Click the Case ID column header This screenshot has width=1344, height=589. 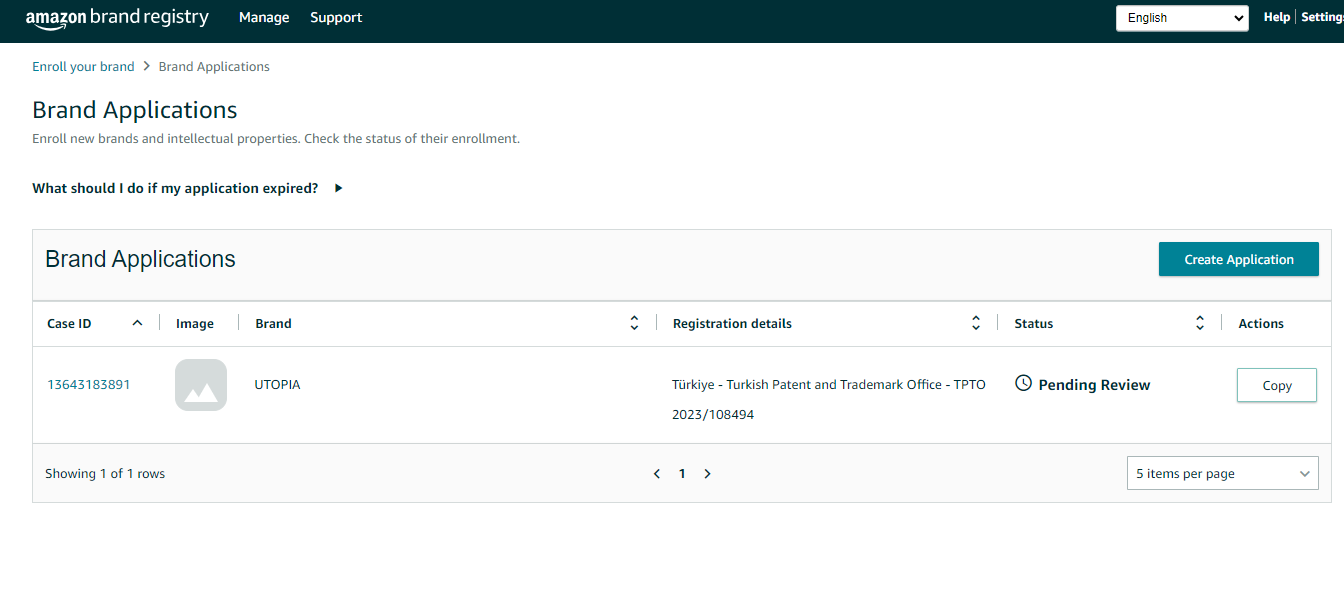(69, 323)
